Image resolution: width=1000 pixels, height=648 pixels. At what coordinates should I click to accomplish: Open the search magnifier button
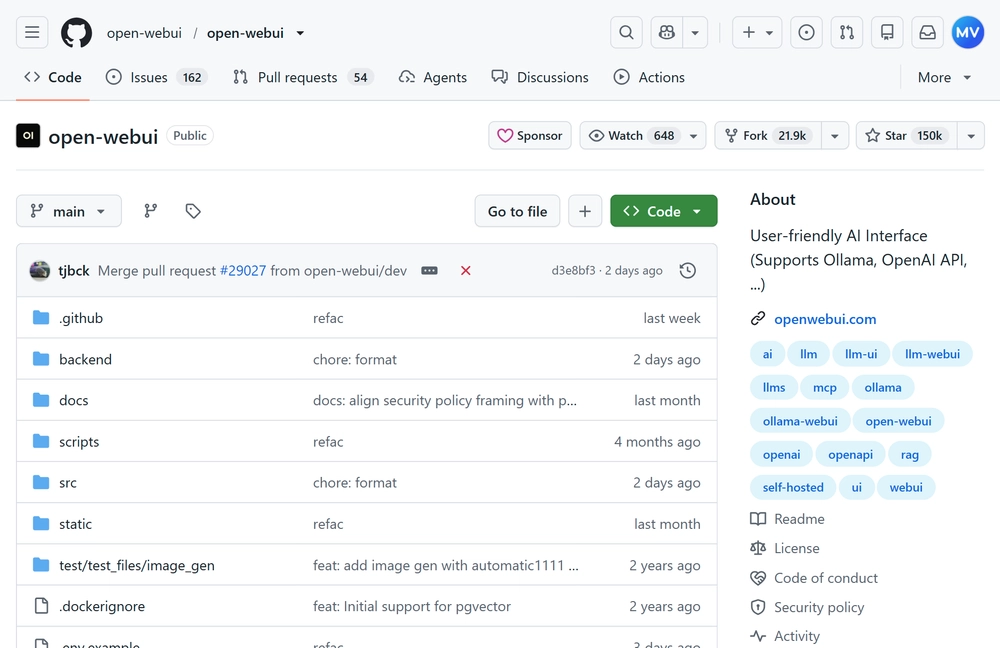(x=626, y=33)
